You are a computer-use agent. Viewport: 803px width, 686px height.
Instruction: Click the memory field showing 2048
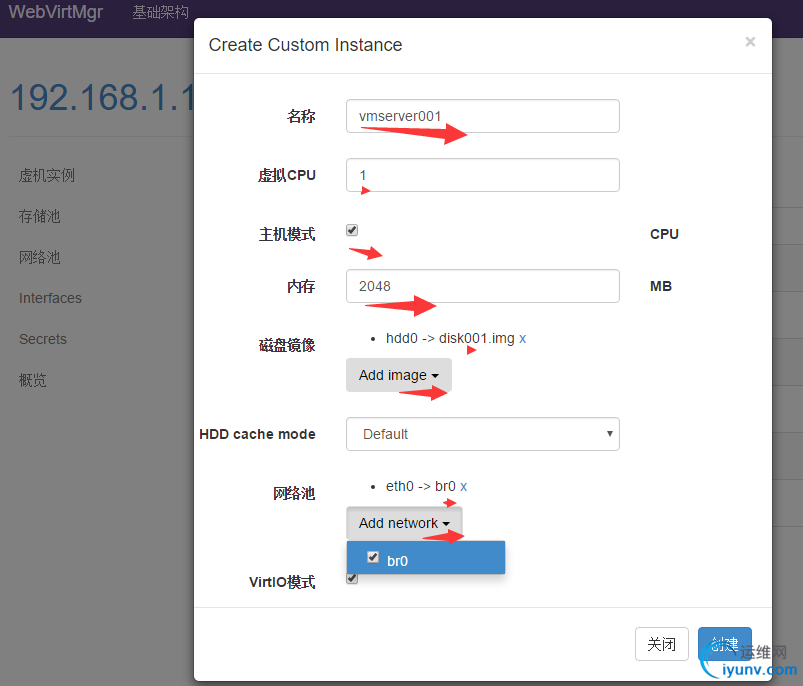pyautogui.click(x=482, y=286)
